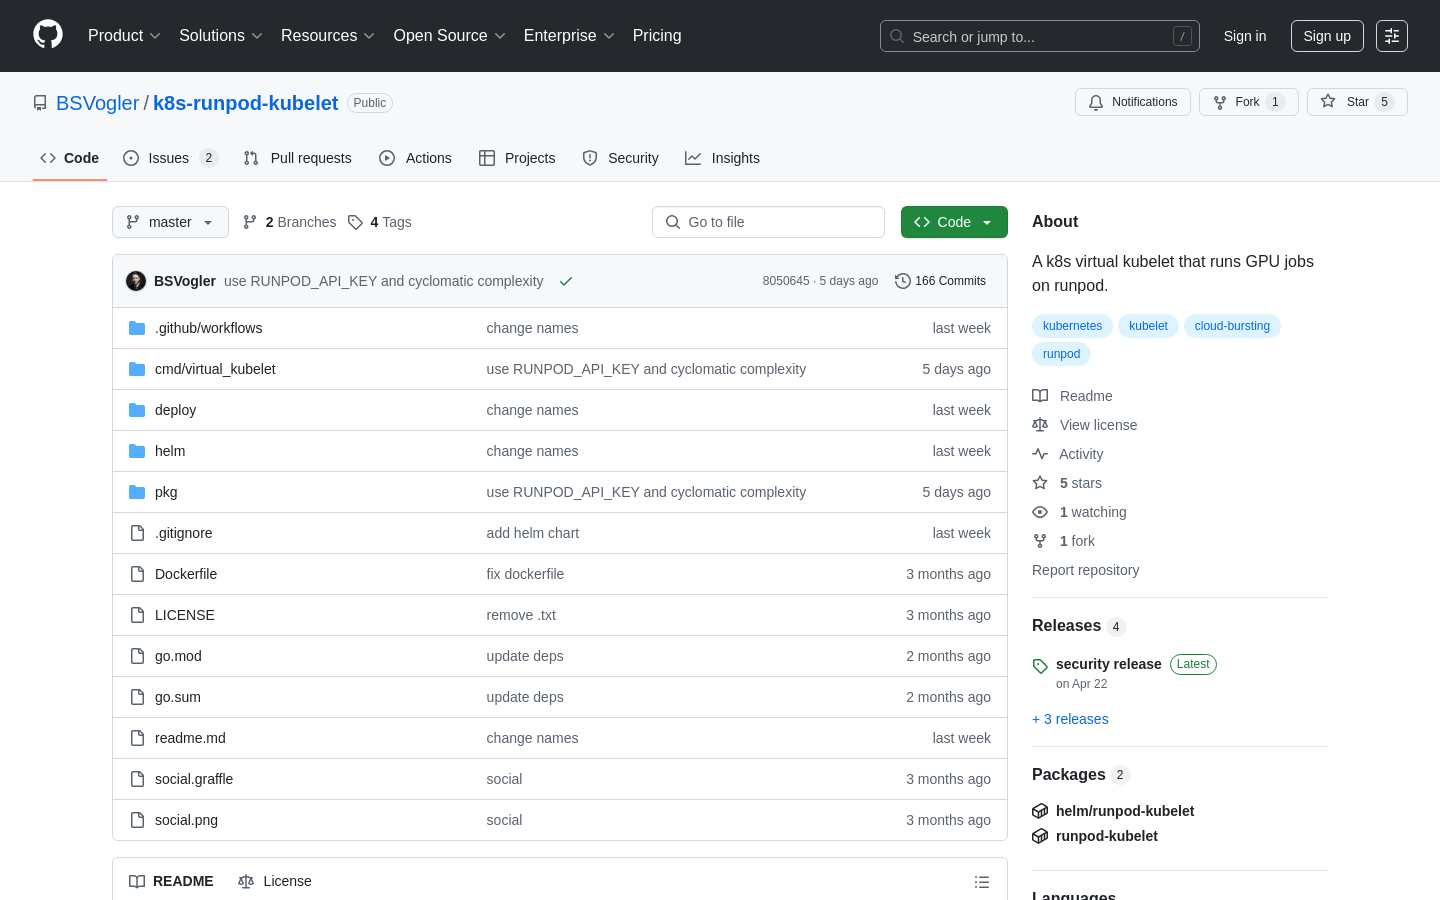Image resolution: width=1440 pixels, height=900 pixels.
Task: Open the helm folder
Action: pos(170,451)
